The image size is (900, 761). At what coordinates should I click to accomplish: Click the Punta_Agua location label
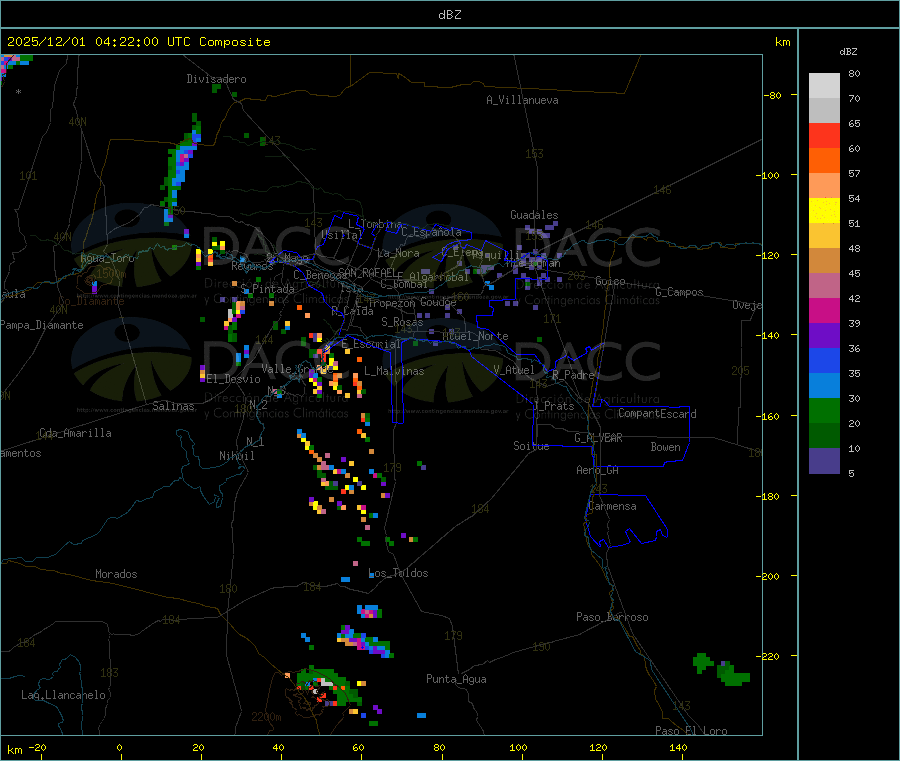456,679
